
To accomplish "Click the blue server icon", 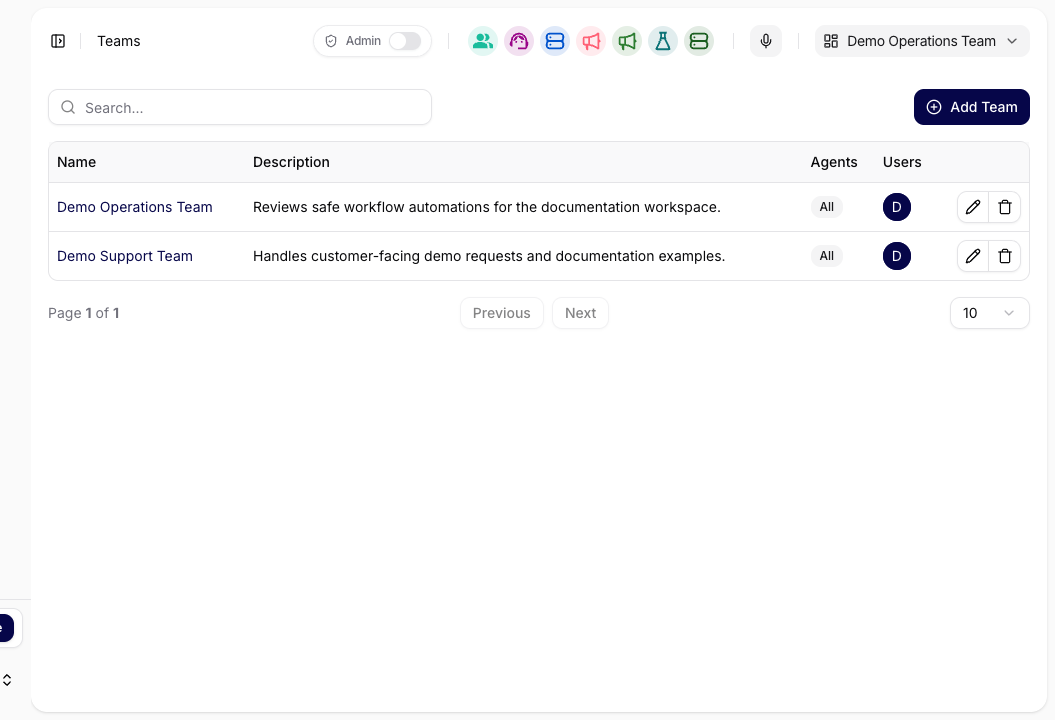I will point(554,41).
